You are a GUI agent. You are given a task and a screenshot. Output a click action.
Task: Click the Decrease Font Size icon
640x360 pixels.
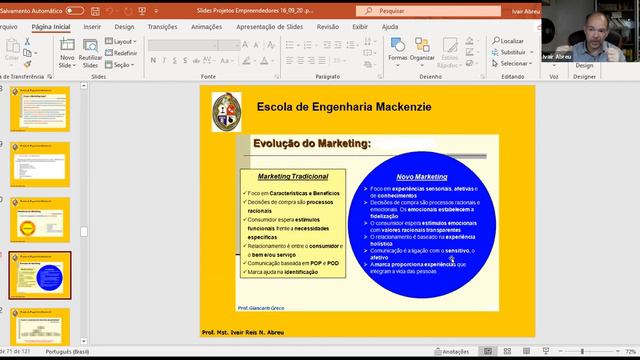[256, 45]
